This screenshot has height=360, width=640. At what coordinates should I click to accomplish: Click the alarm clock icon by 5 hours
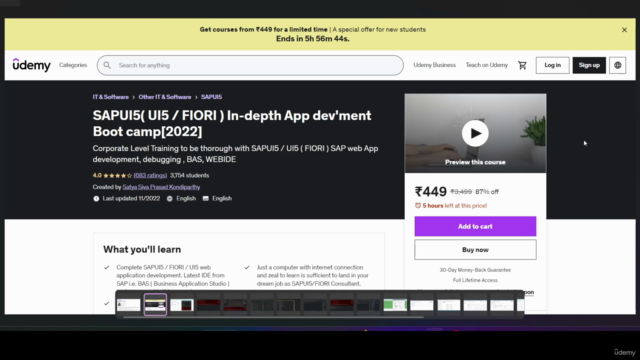coord(418,205)
